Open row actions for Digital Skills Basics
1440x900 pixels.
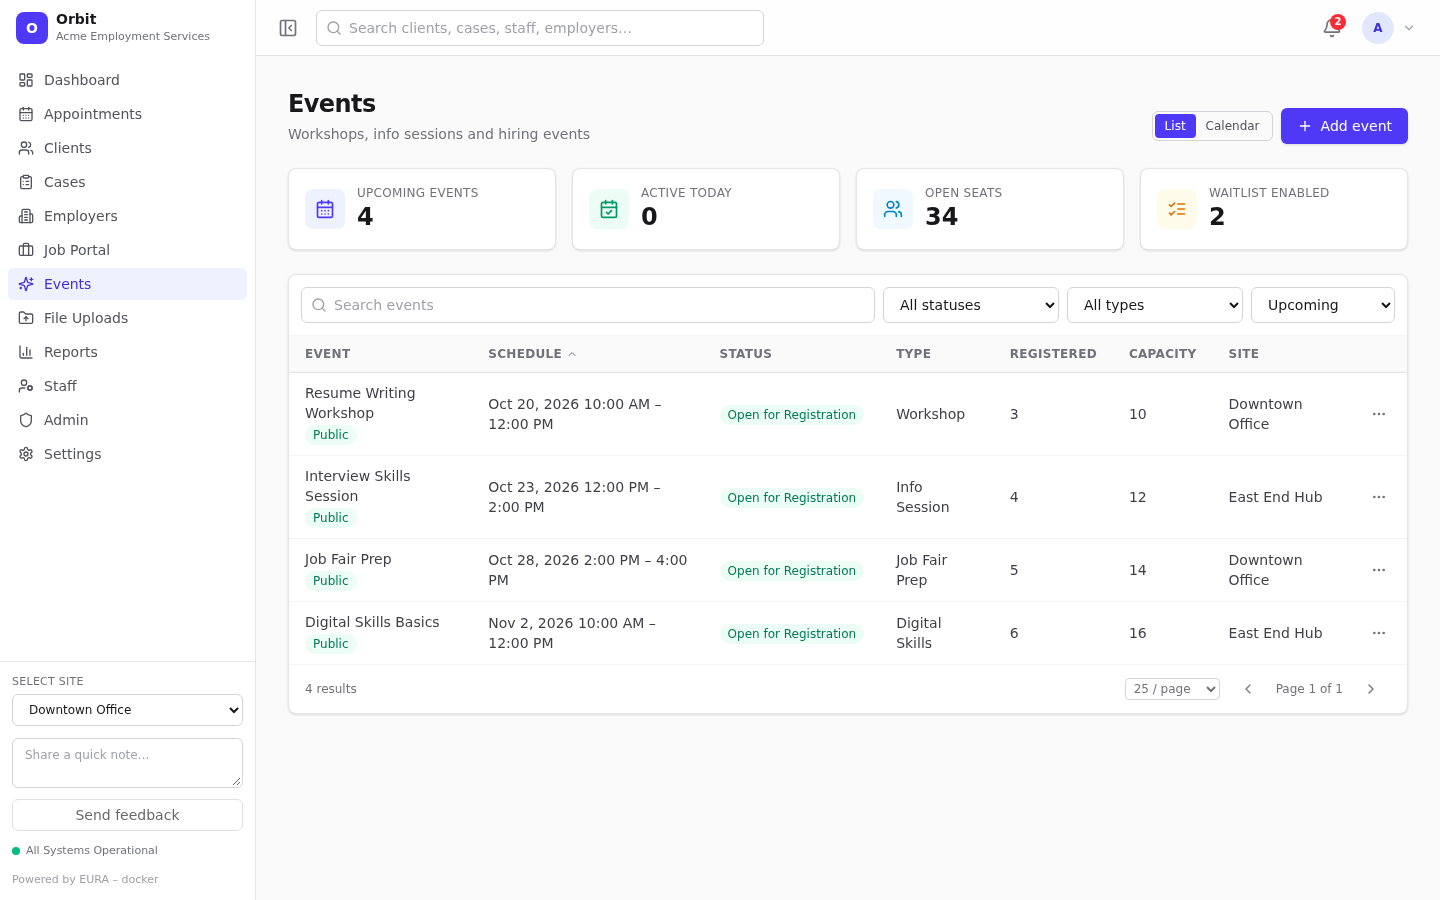tap(1379, 633)
